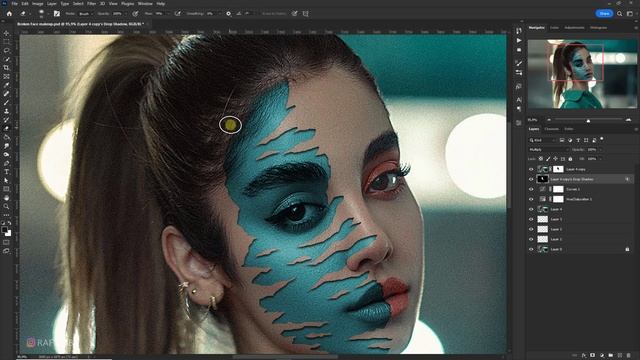Screen dimensions: 640x360
Task: Hide the Layer 4 copy layer
Action: coord(531,169)
